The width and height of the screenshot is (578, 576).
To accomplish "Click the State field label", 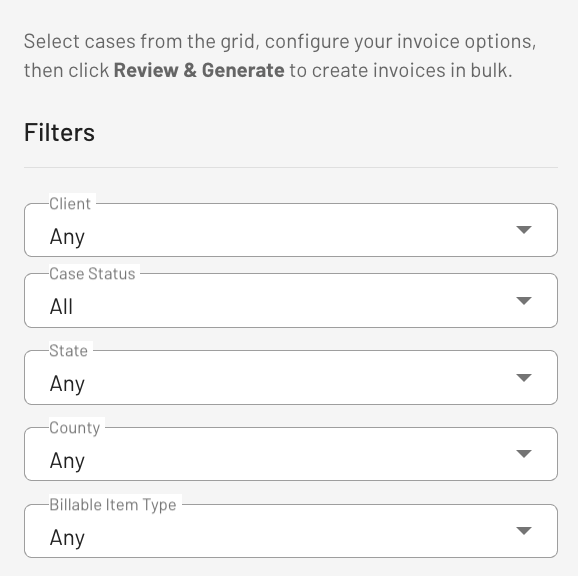I will coord(69,350).
